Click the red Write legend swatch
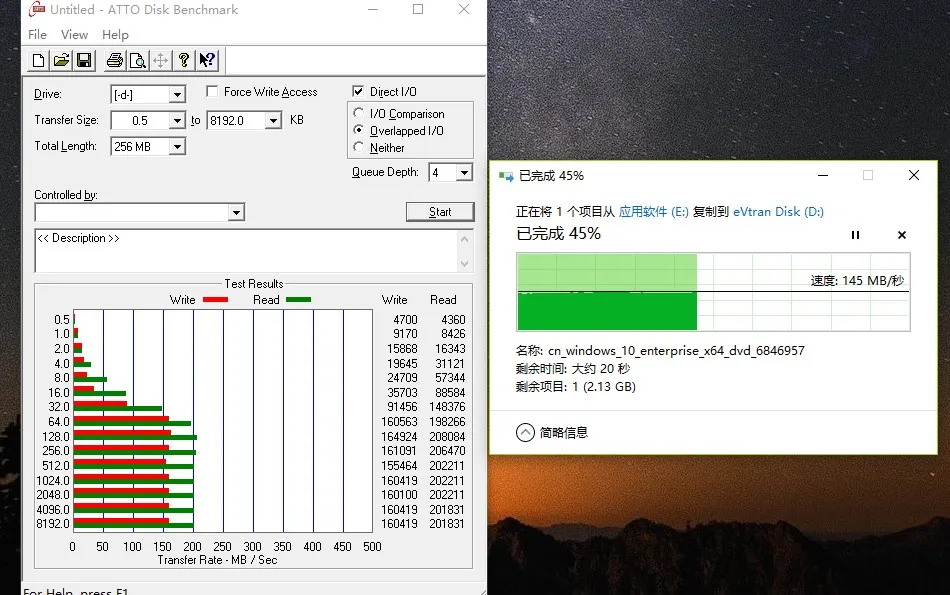This screenshot has width=950, height=595. (215, 299)
